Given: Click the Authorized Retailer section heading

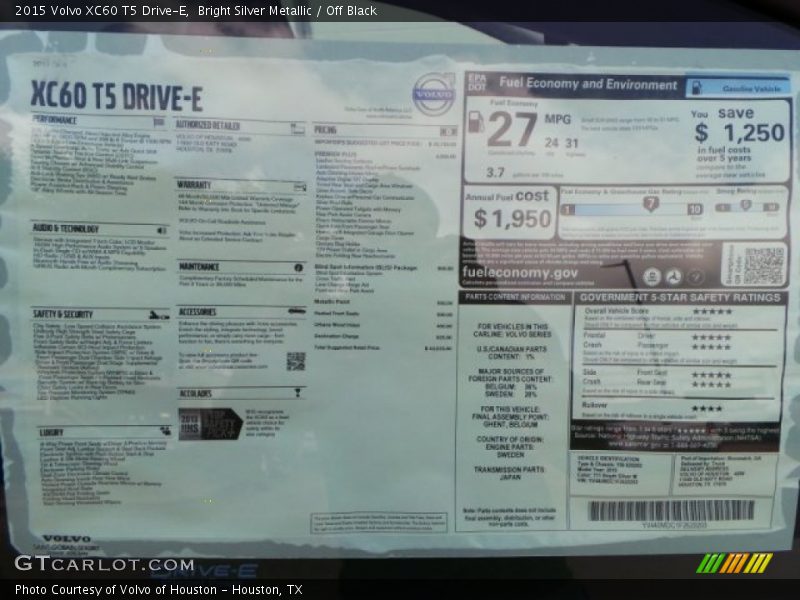Looking at the screenshot, I should 208,125.
